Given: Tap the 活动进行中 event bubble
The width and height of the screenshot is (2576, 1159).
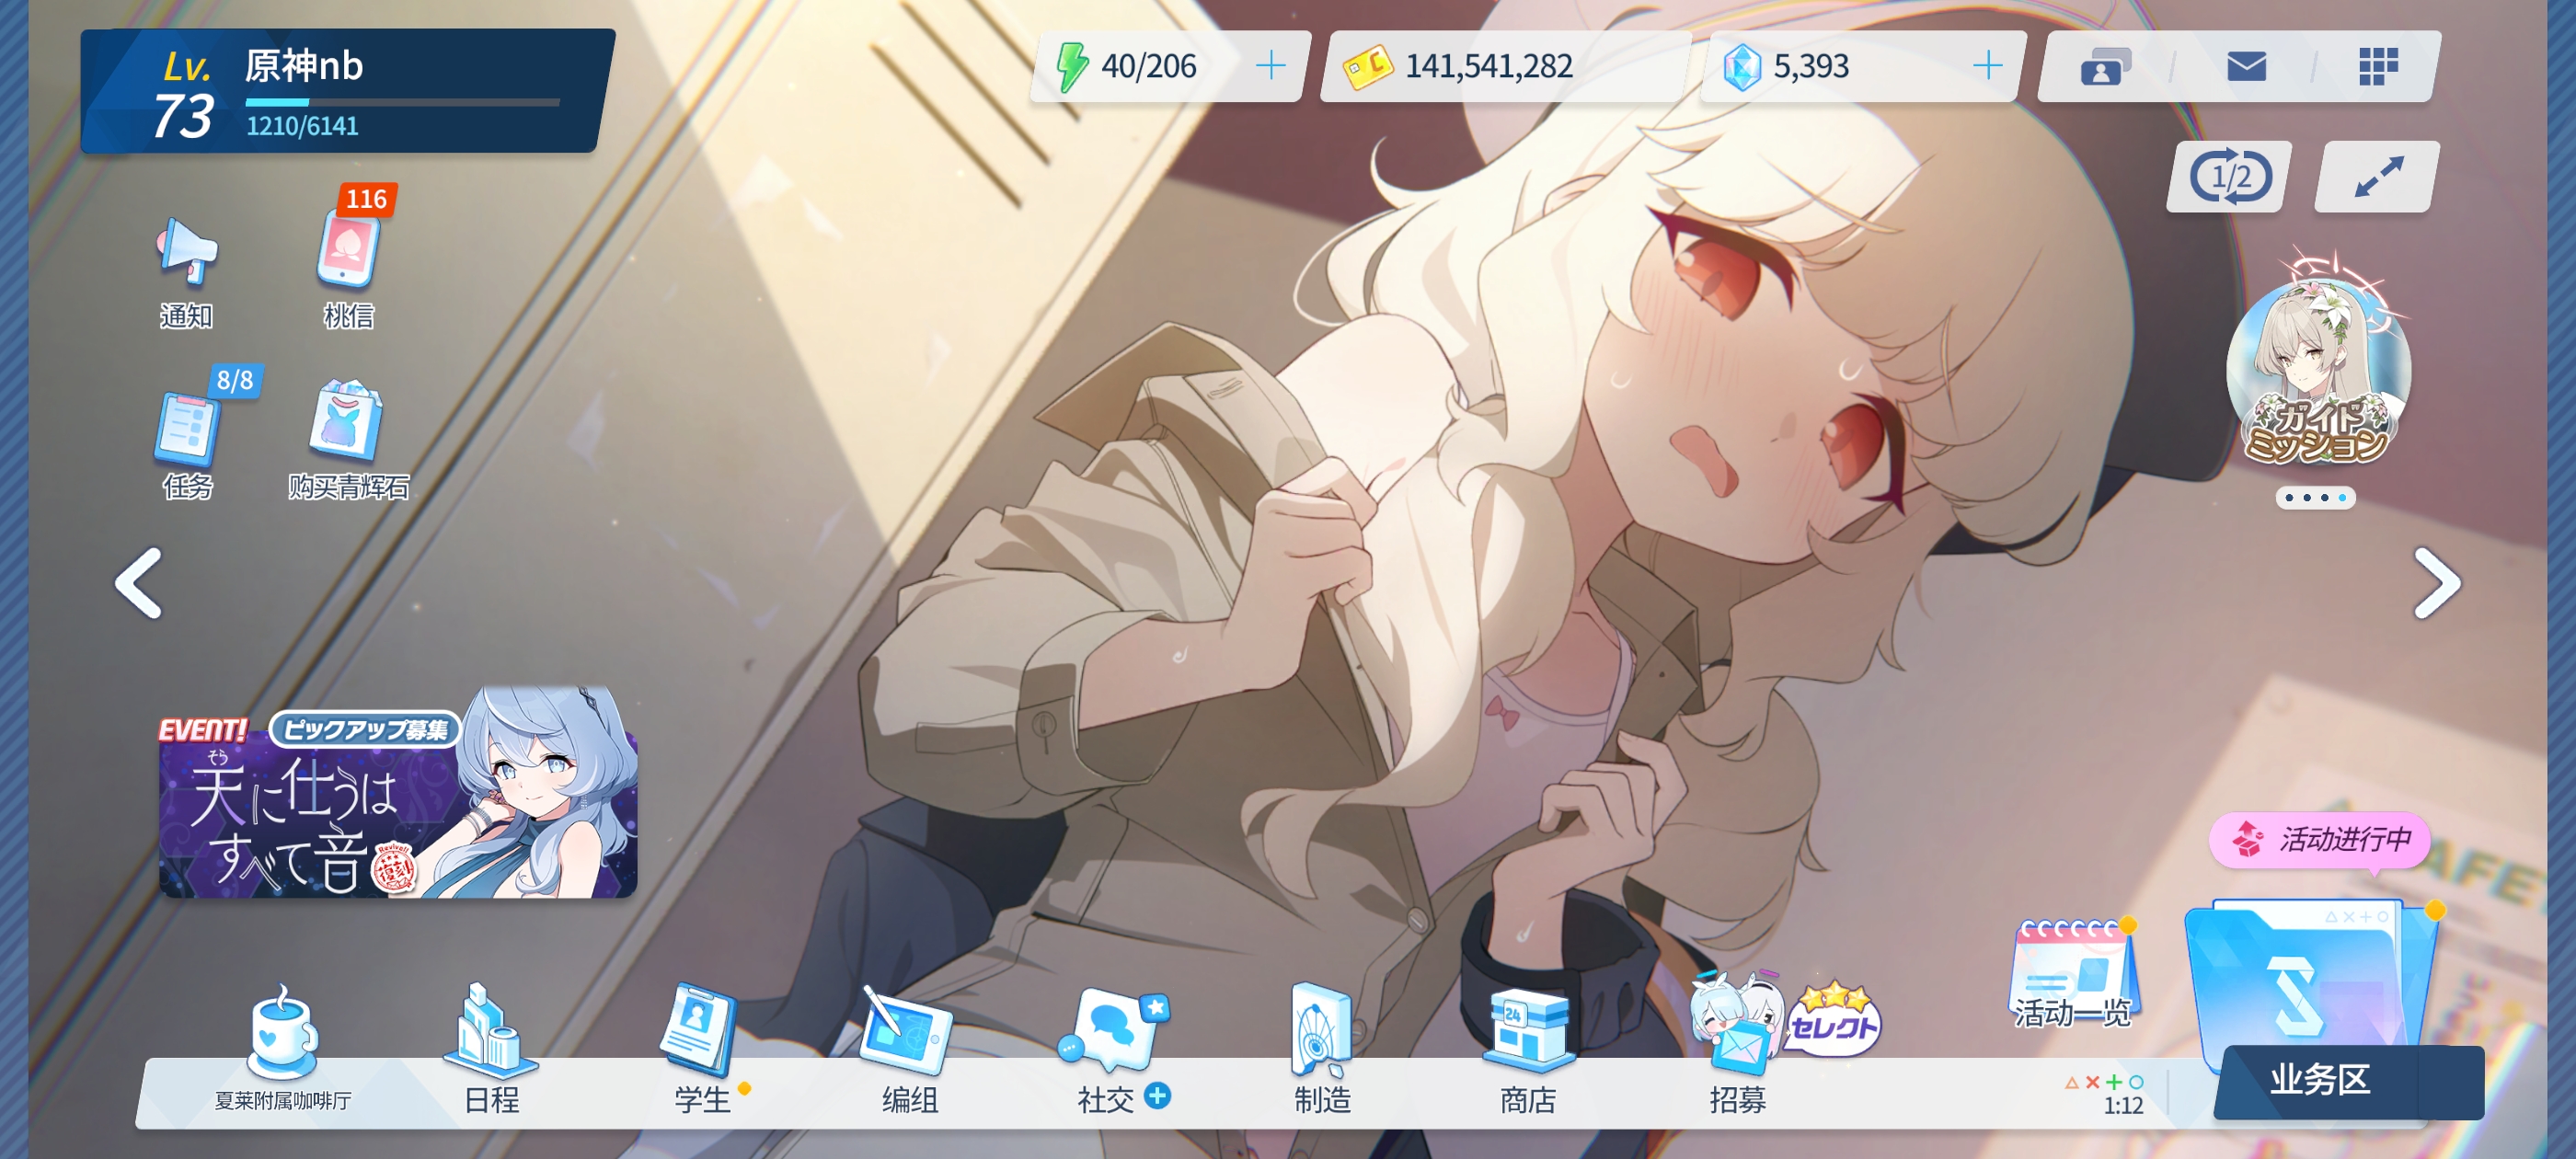Looking at the screenshot, I should [2320, 840].
